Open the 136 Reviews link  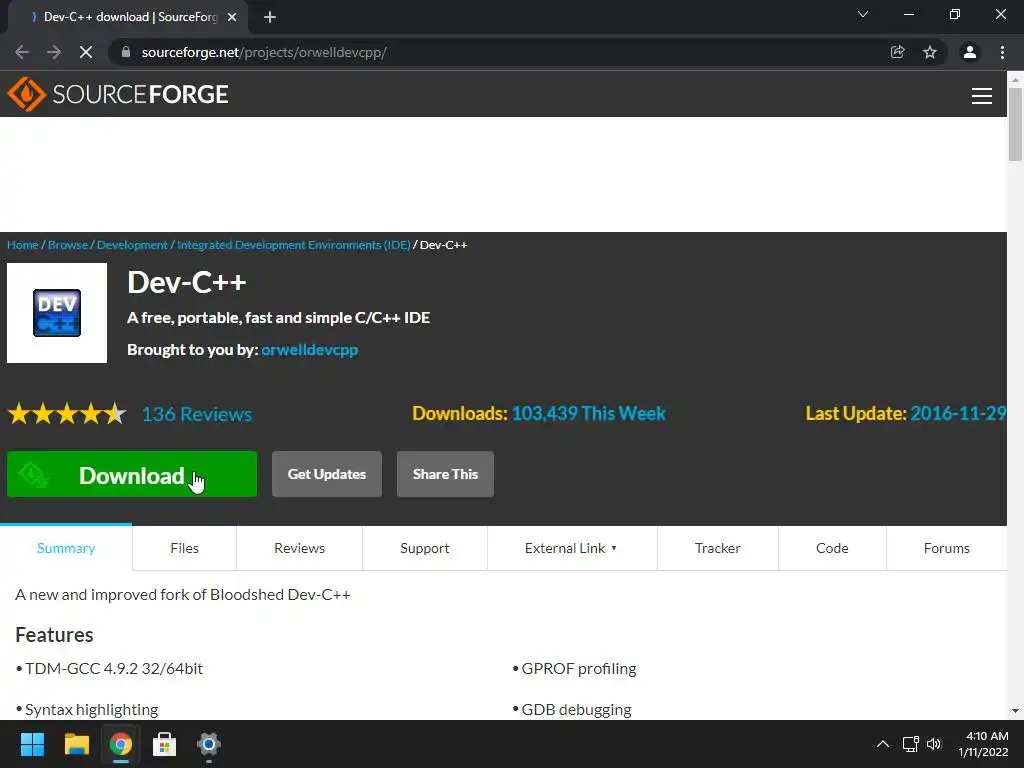tap(197, 414)
